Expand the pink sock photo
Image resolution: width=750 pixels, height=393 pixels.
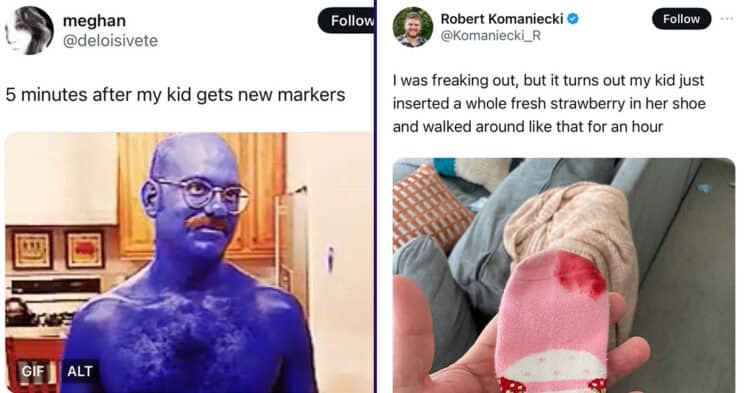[564, 275]
